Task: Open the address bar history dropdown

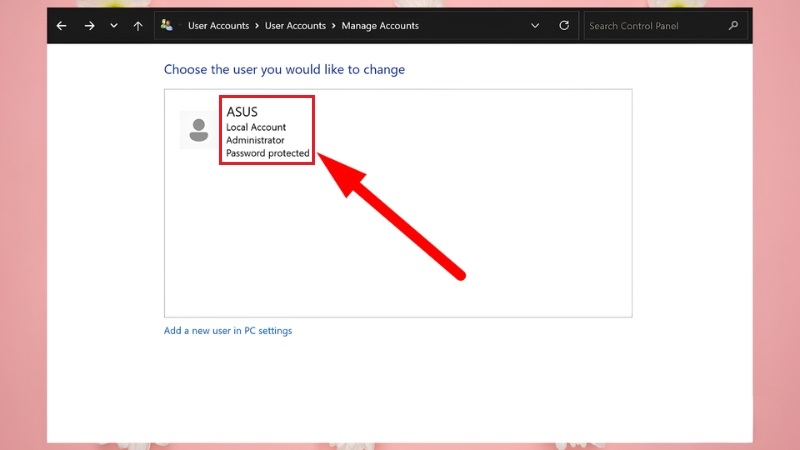Action: [x=535, y=26]
